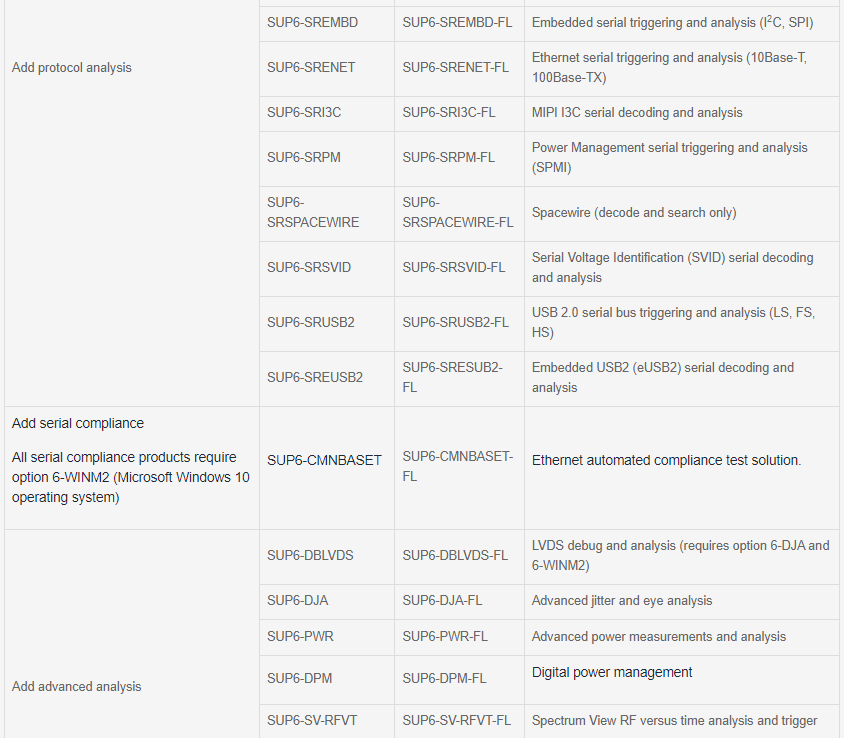Viewport: 844px width, 738px height.
Task: Select the Ethernet automated compliance test solution text
Action: point(666,460)
